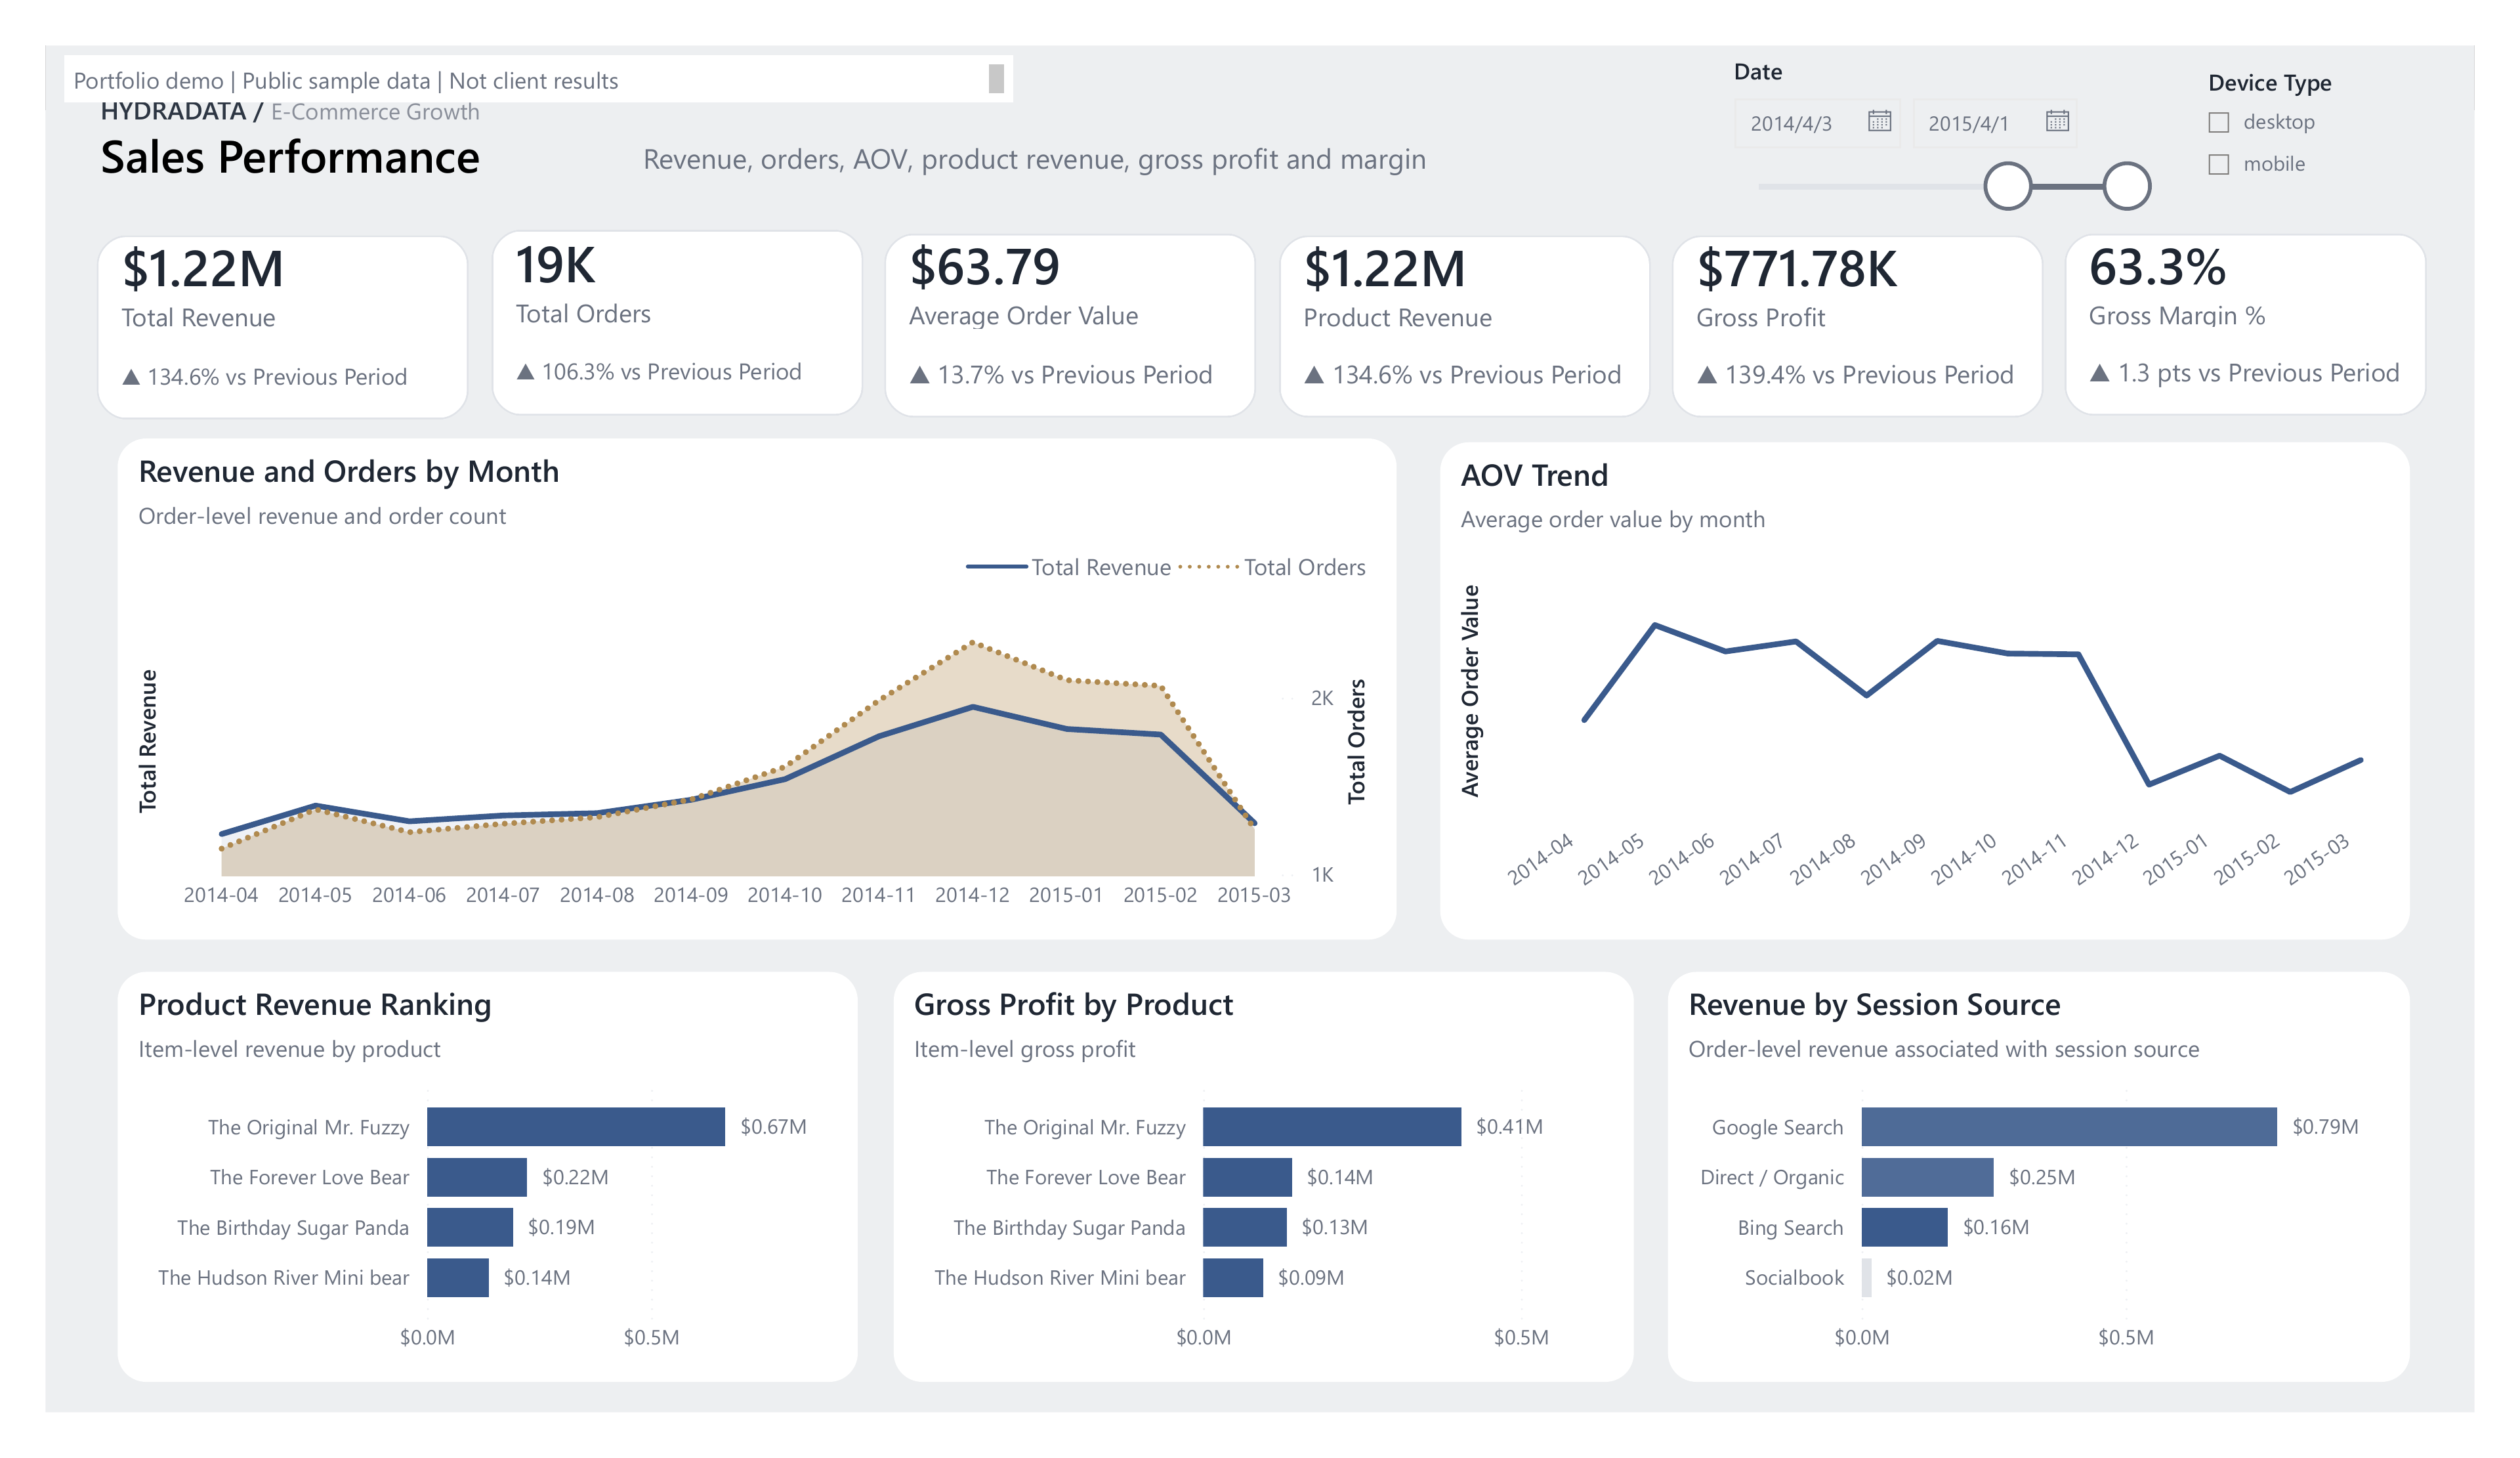Click the 2014-12 label on Revenue chart axis
The image size is (2520, 1458).
click(x=971, y=895)
